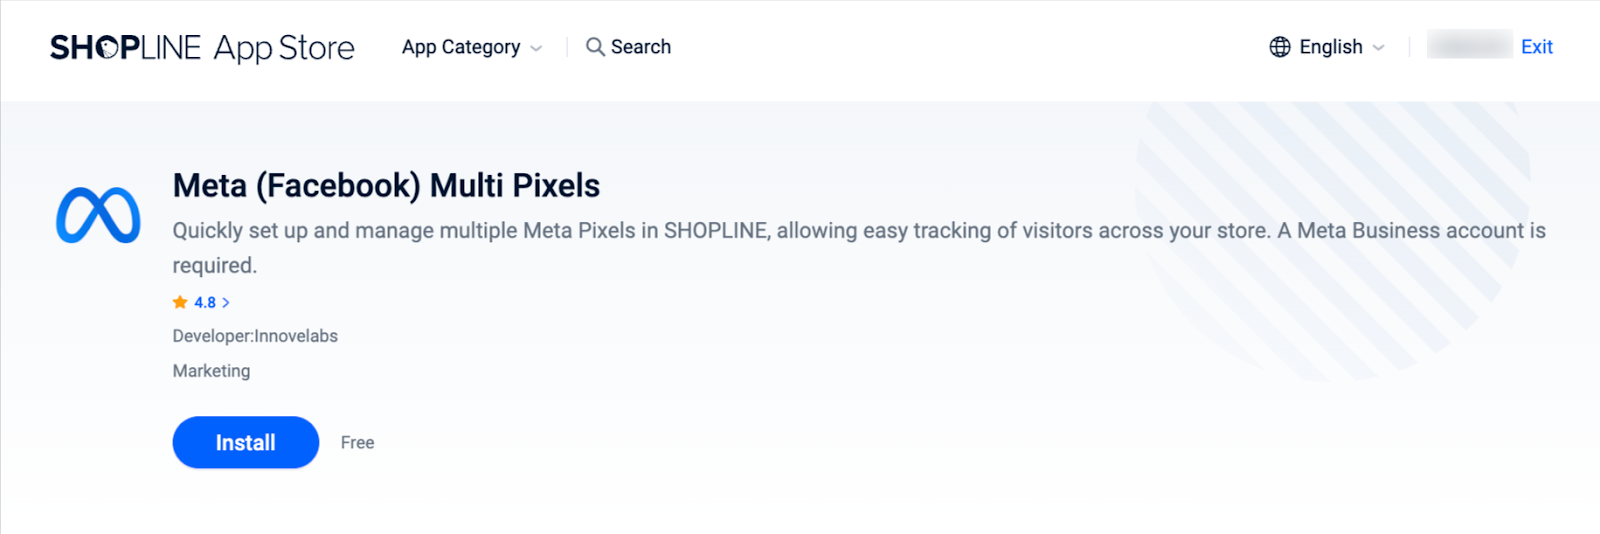Click the arrow beside the 4.8 rating

tap(226, 302)
